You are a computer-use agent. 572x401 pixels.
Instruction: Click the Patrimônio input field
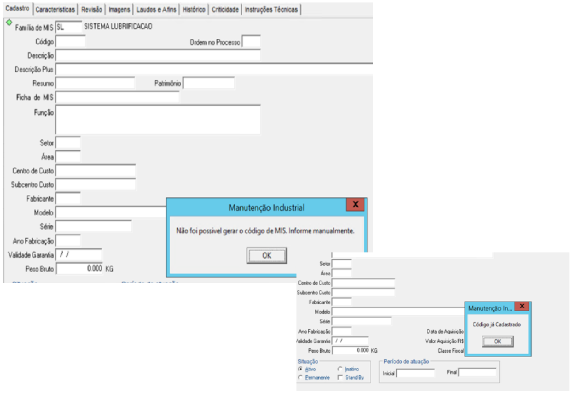coord(209,83)
